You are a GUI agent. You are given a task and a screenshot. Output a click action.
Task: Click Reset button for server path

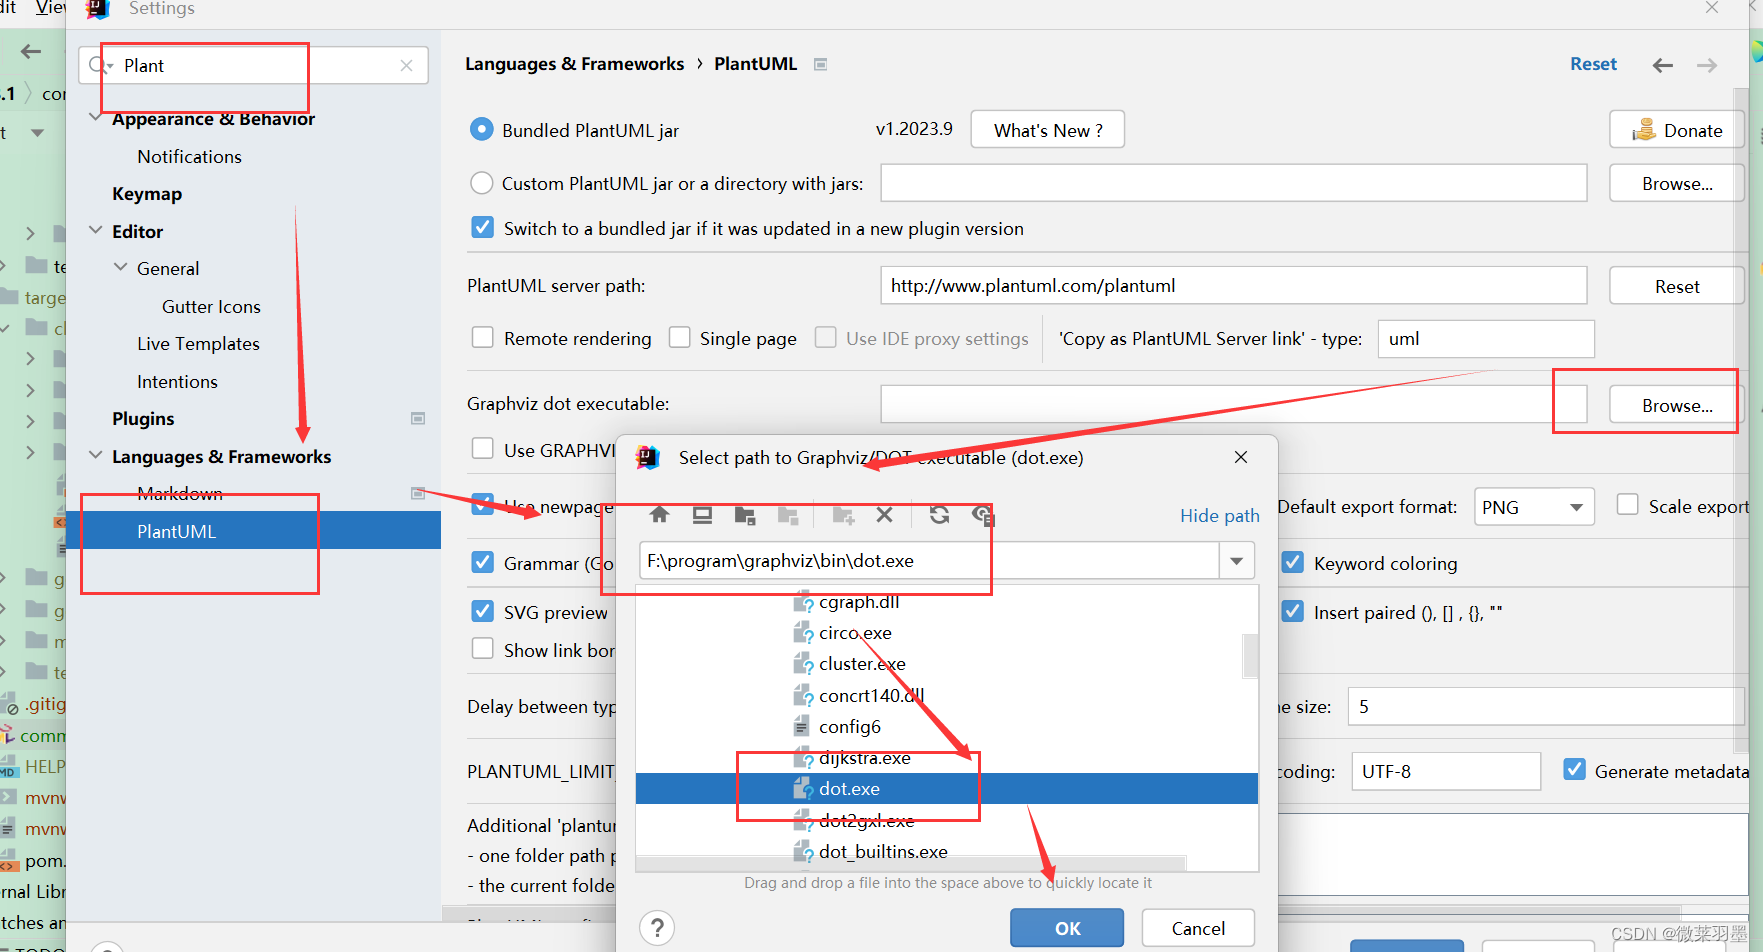pyautogui.click(x=1677, y=286)
